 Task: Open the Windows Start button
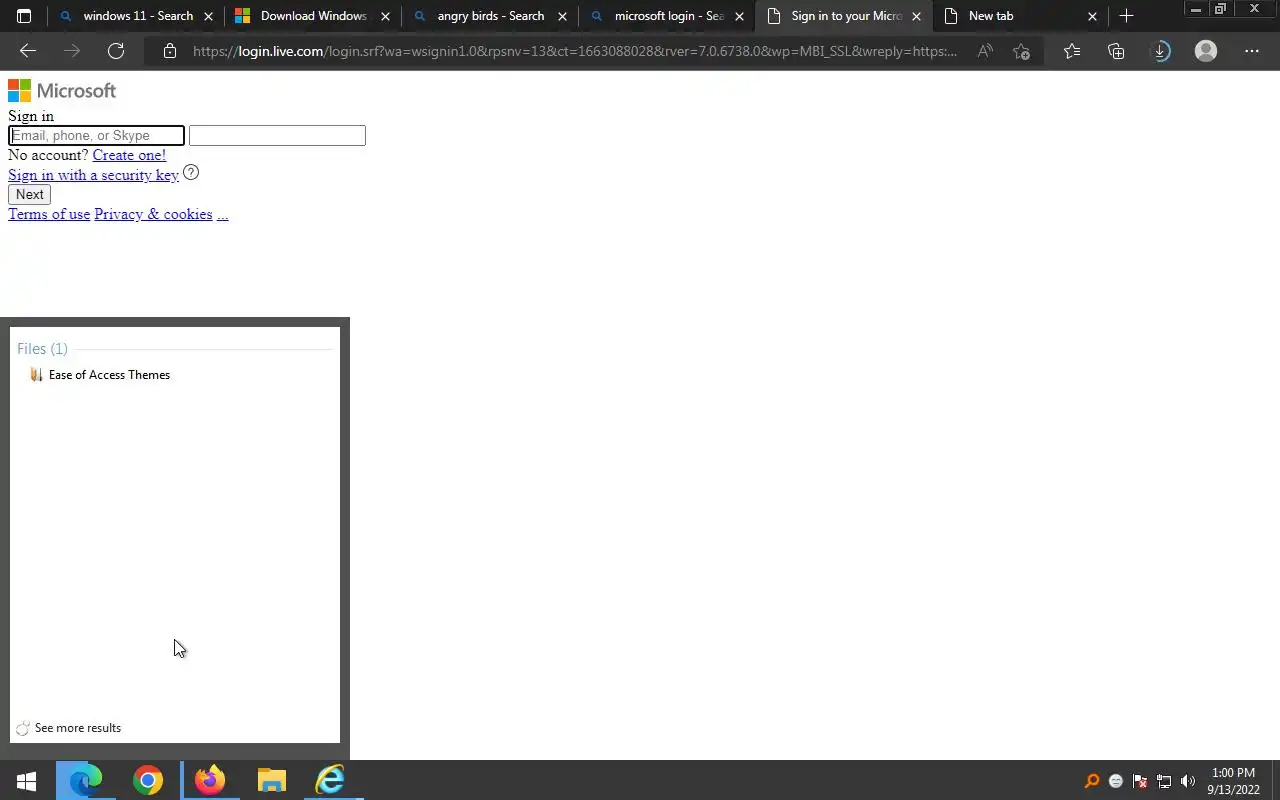(x=27, y=780)
